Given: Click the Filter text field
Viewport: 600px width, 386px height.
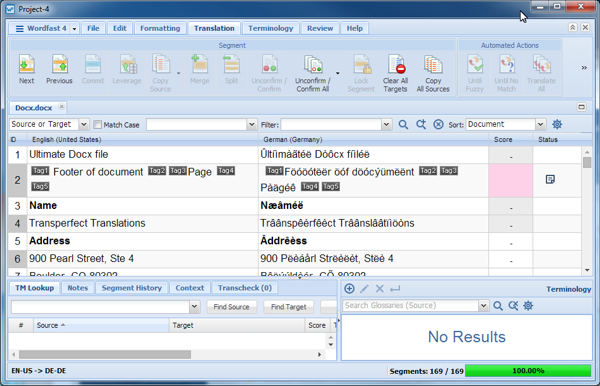Looking at the screenshot, I should pyautogui.click(x=331, y=124).
